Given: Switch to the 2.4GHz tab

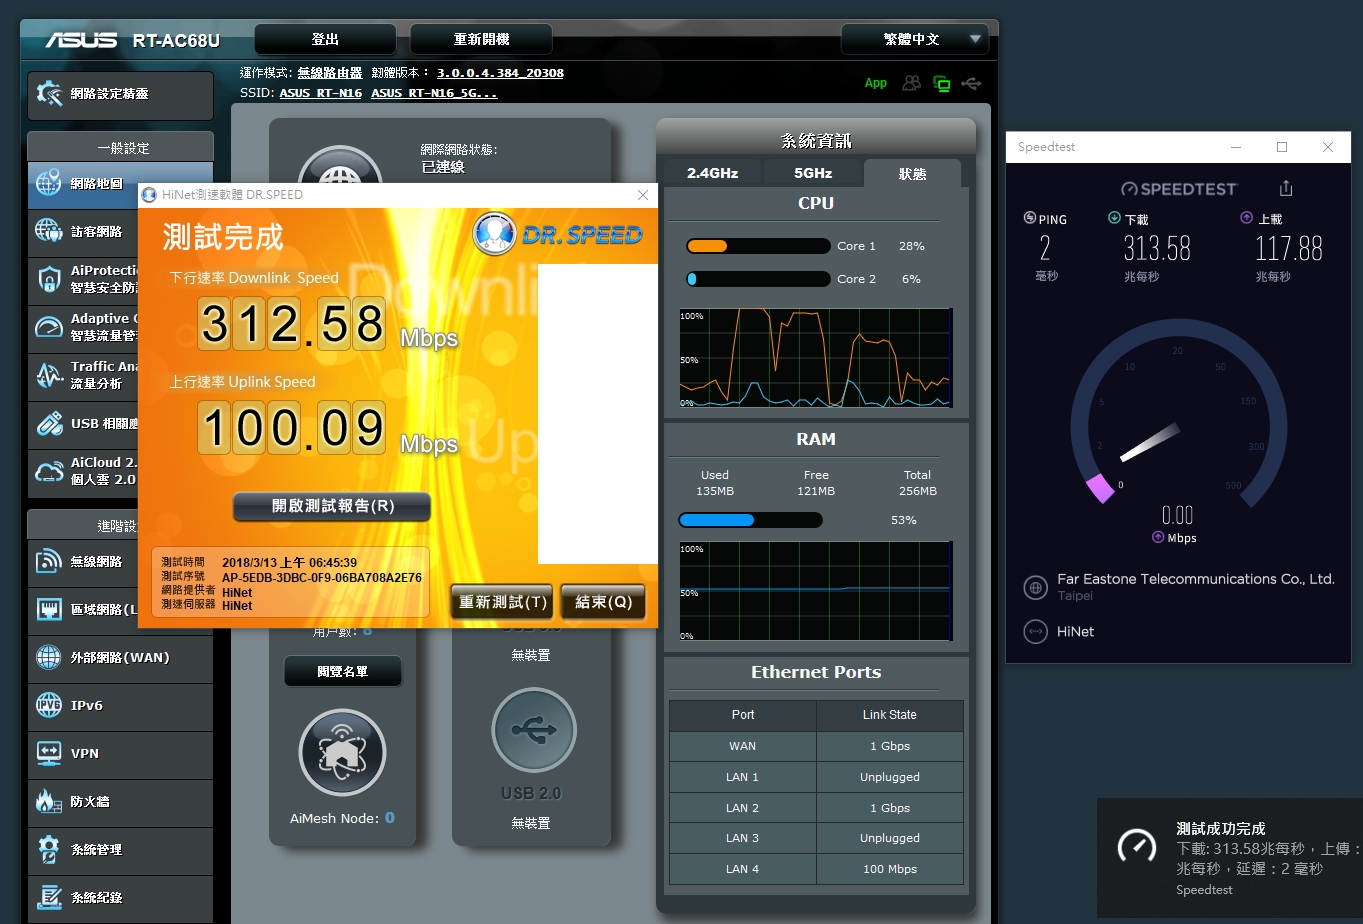Looking at the screenshot, I should pyautogui.click(x=713, y=173).
